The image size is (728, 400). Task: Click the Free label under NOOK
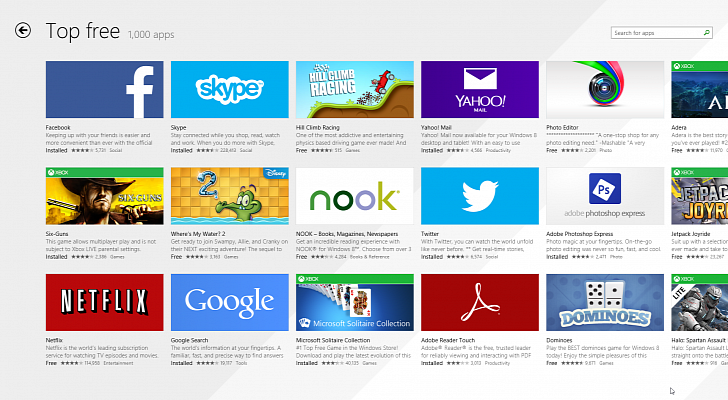coord(301,257)
